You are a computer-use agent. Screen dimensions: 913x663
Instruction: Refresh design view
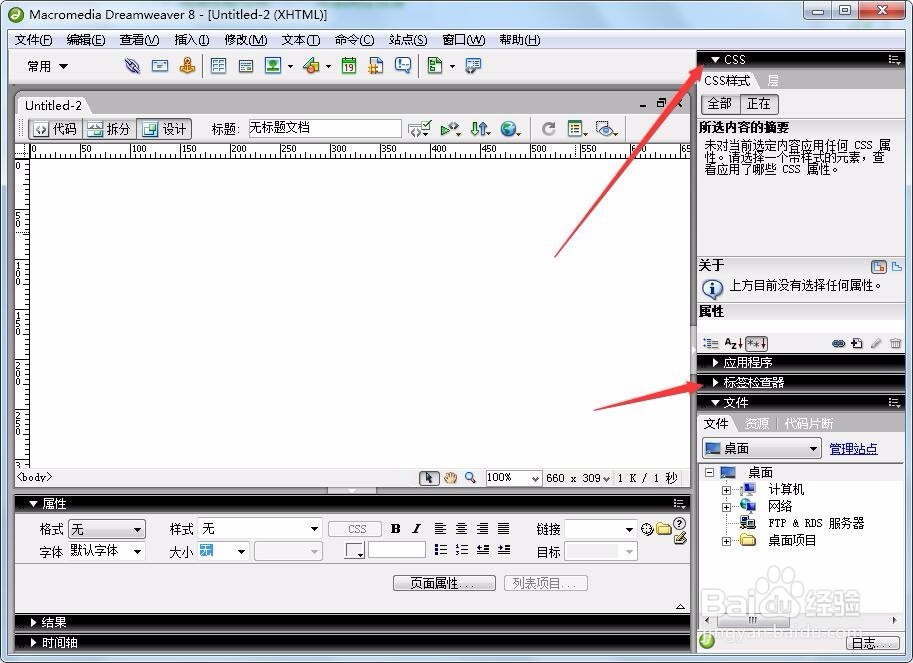(x=548, y=129)
